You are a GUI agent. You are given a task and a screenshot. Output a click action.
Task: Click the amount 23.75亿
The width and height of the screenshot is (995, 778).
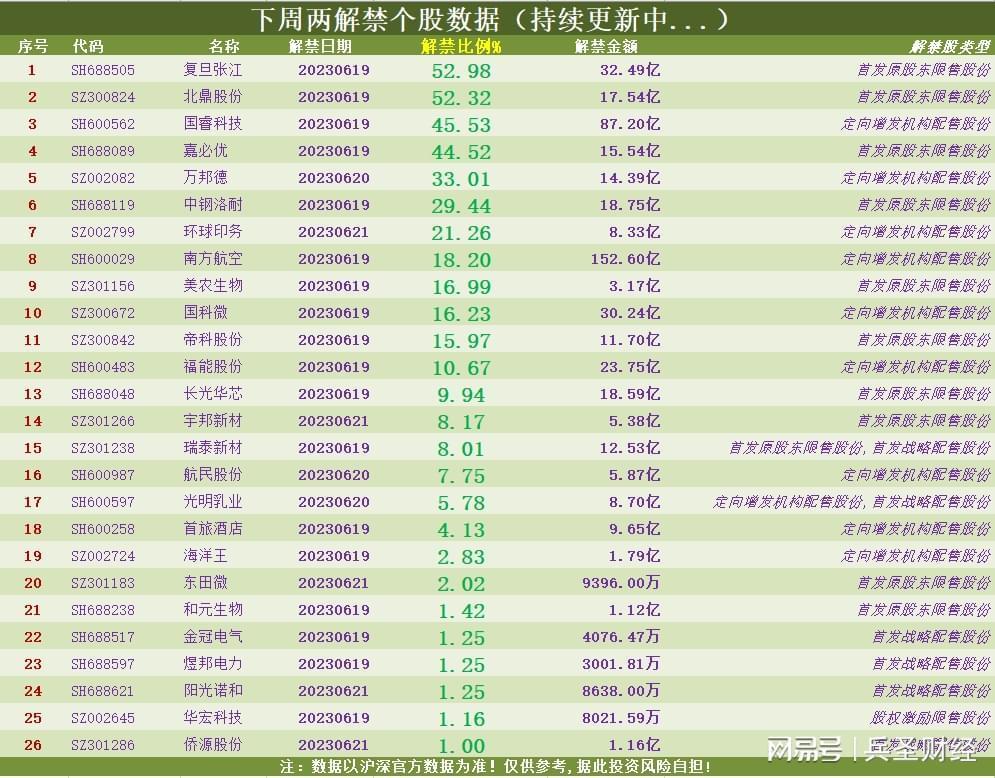tap(630, 367)
